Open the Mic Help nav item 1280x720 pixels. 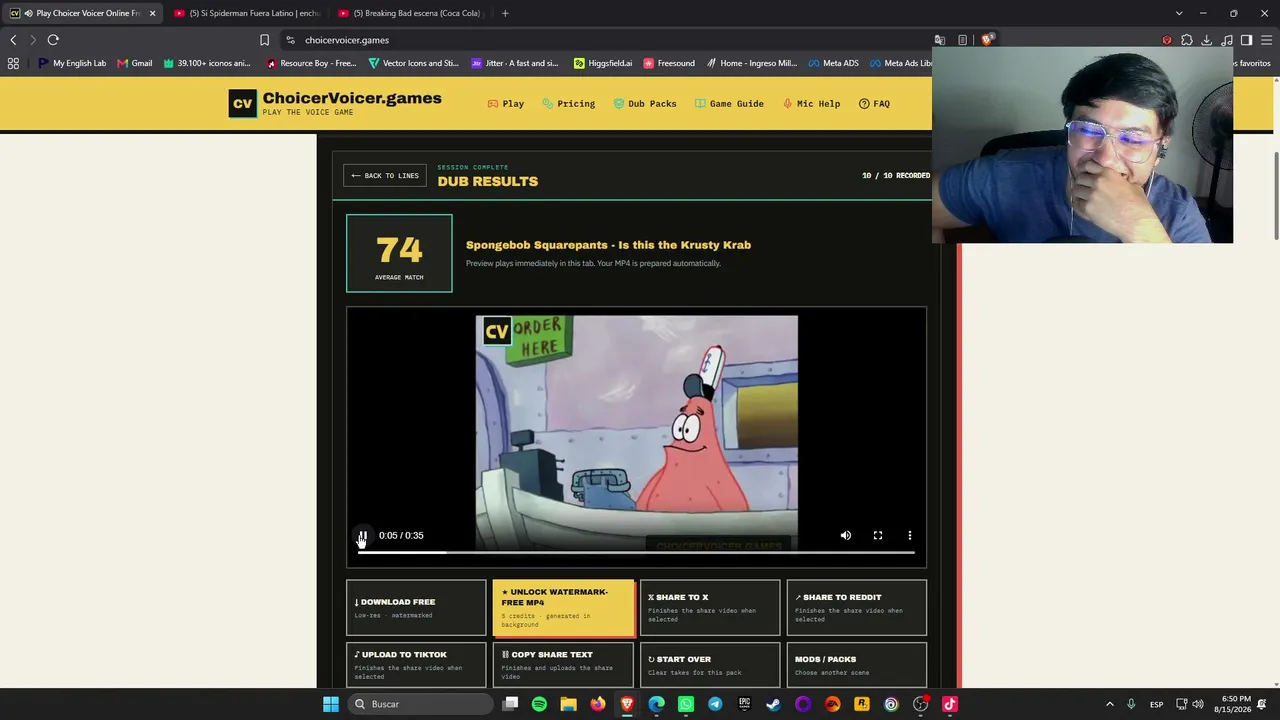point(811,104)
